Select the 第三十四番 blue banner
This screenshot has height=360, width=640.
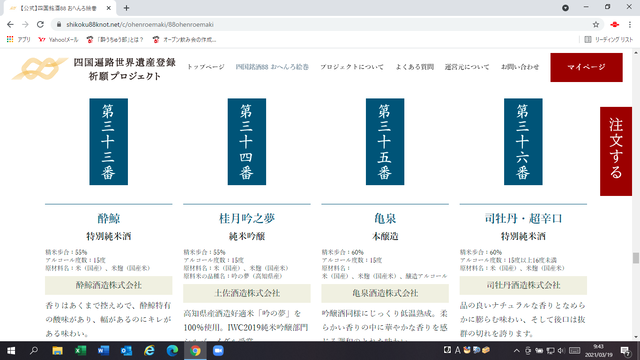tap(247, 142)
